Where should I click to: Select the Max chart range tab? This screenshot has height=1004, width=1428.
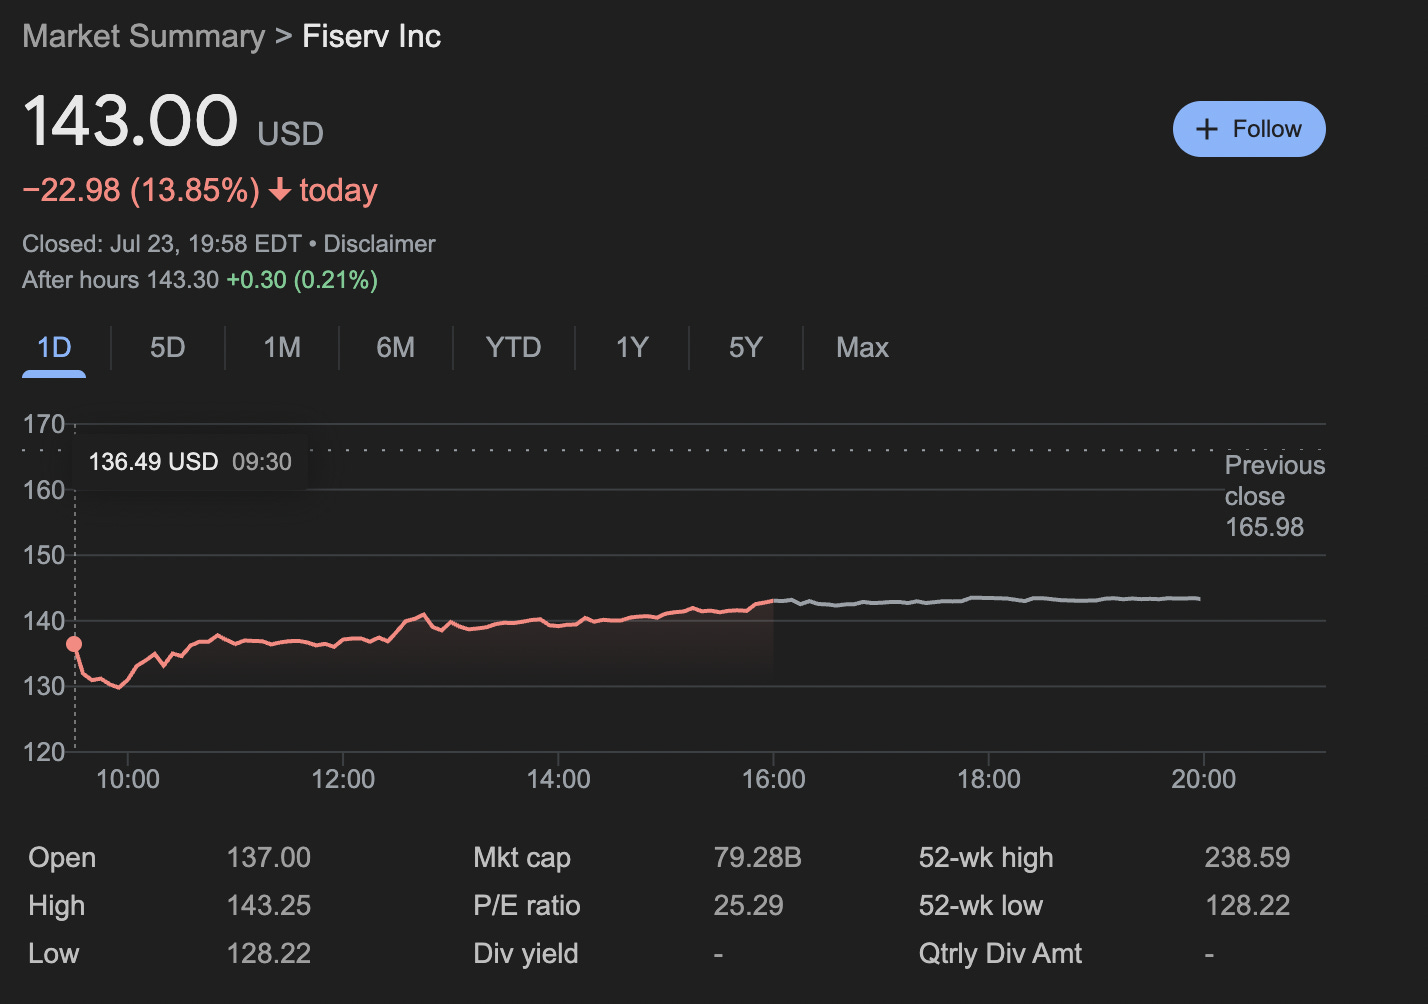(x=862, y=347)
